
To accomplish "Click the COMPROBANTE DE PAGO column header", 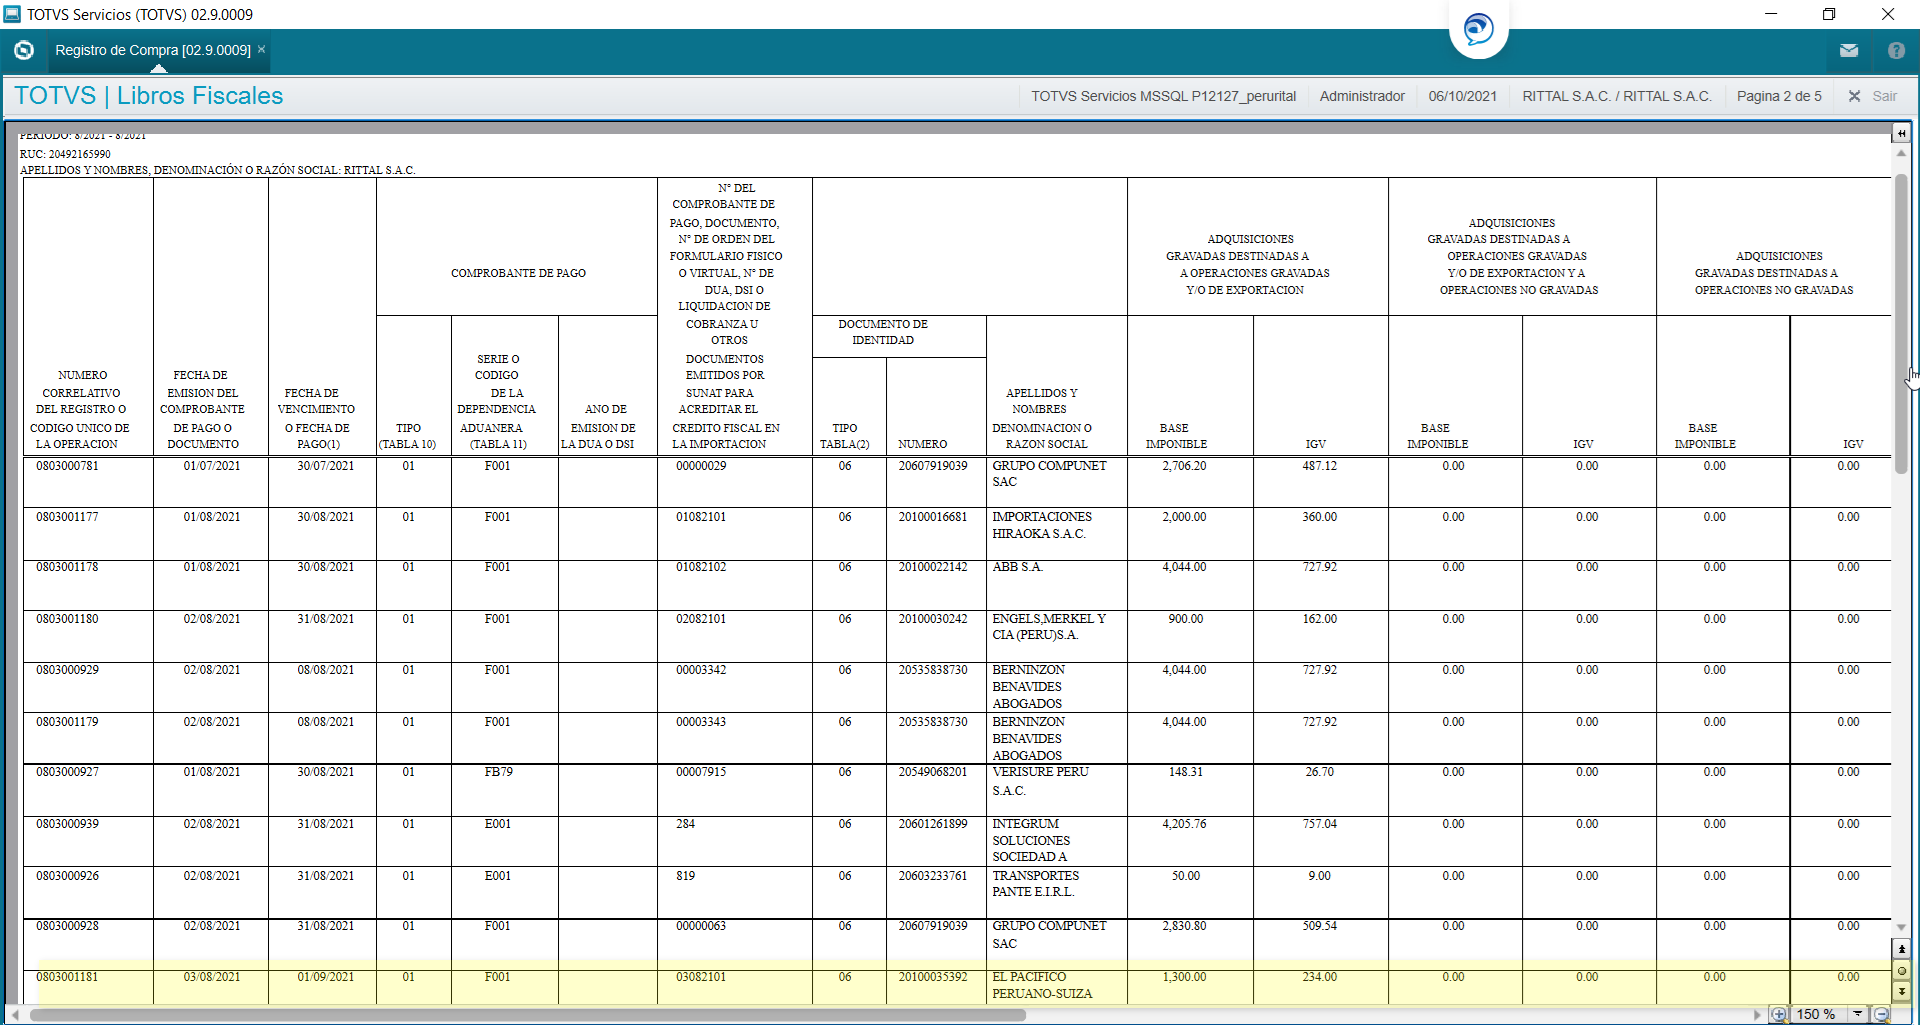I will pyautogui.click(x=518, y=273).
